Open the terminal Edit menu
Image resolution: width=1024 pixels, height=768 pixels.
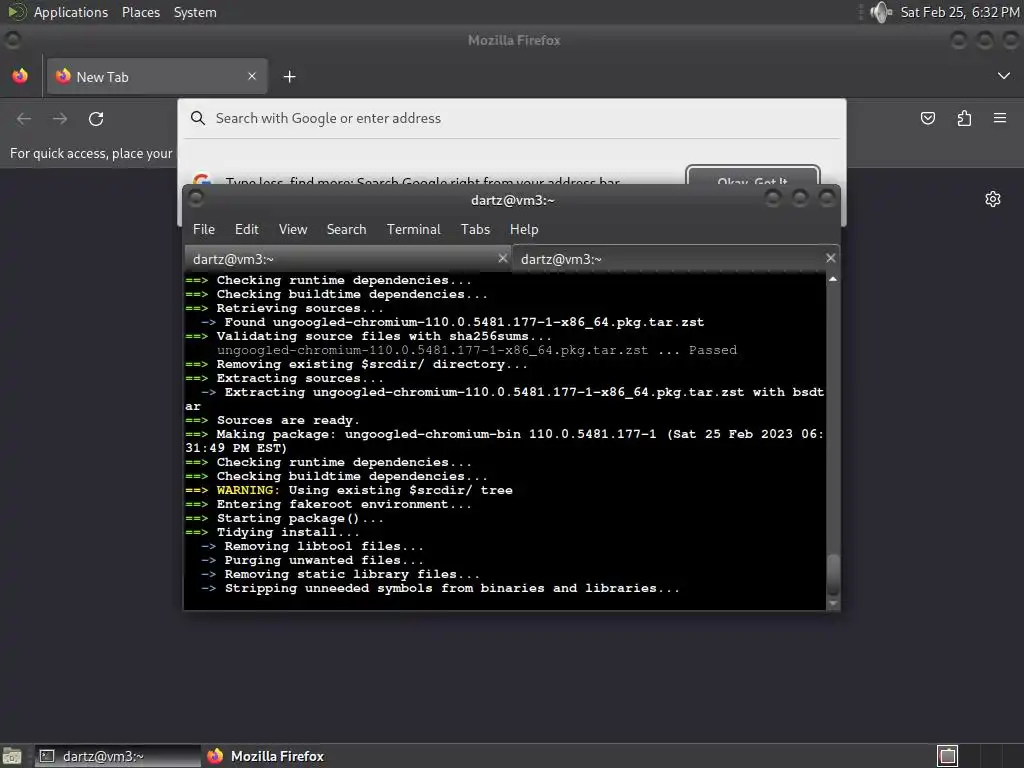tap(247, 229)
